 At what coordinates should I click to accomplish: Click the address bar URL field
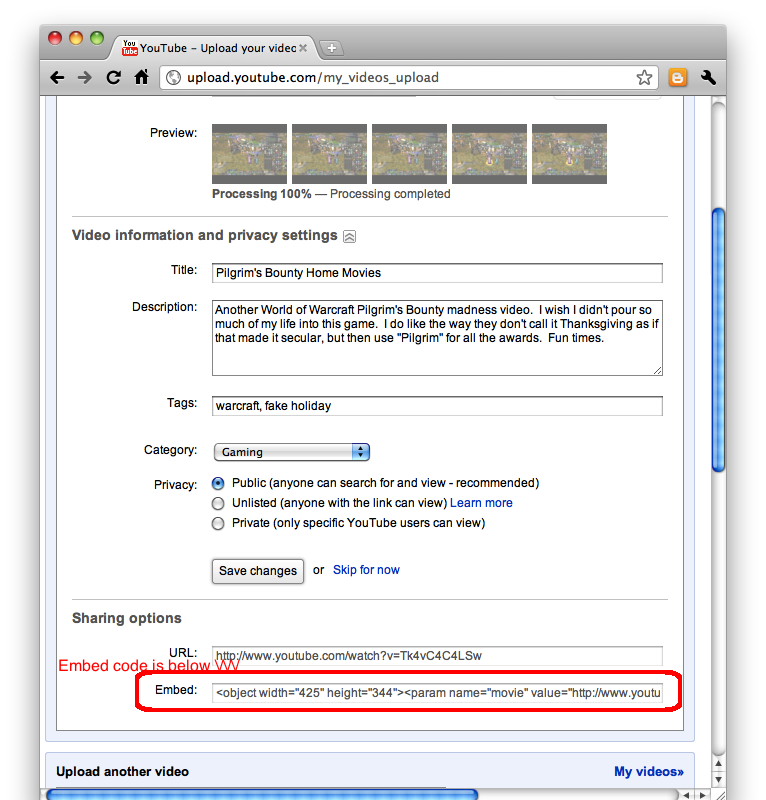[408, 78]
